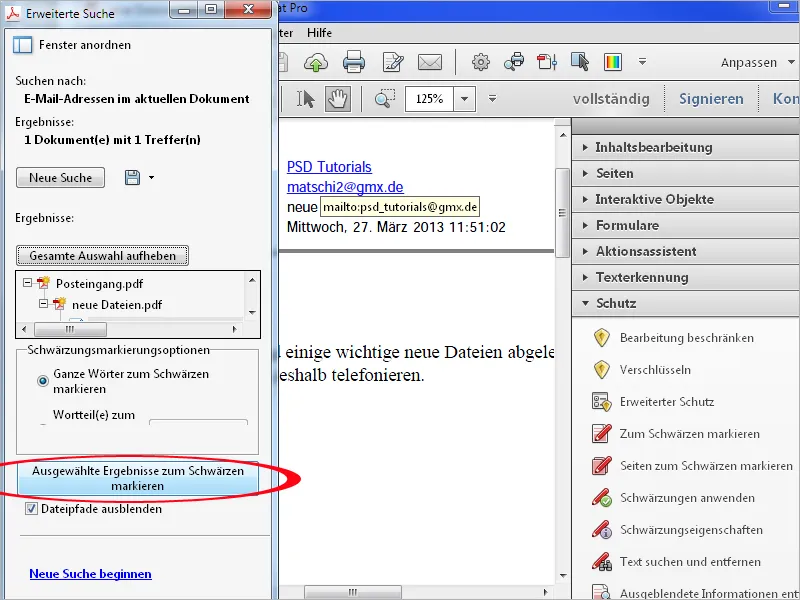Click the print preview magnifier icon

coord(514,62)
